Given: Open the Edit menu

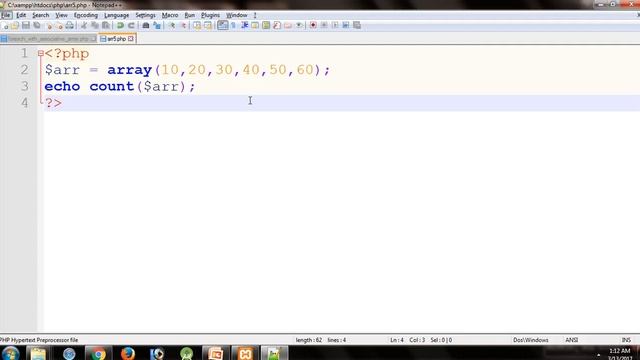Looking at the screenshot, I should pyautogui.click(x=21, y=15).
